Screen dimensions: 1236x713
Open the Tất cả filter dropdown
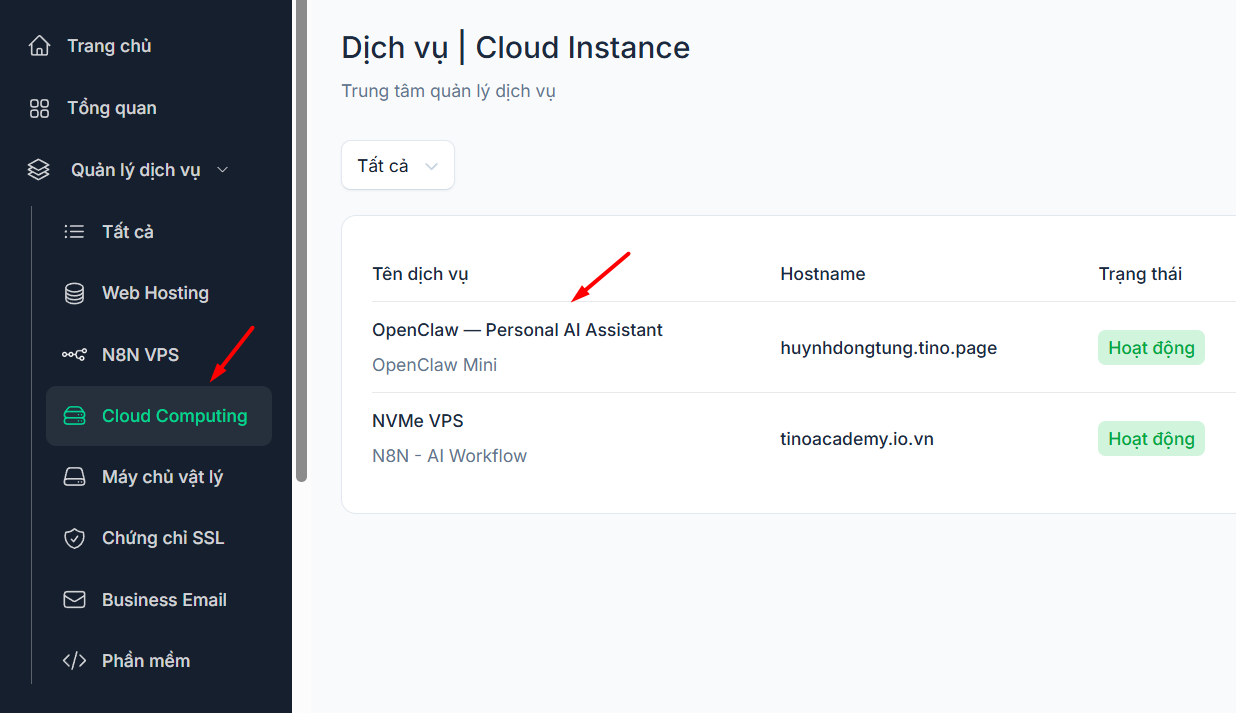(x=398, y=166)
